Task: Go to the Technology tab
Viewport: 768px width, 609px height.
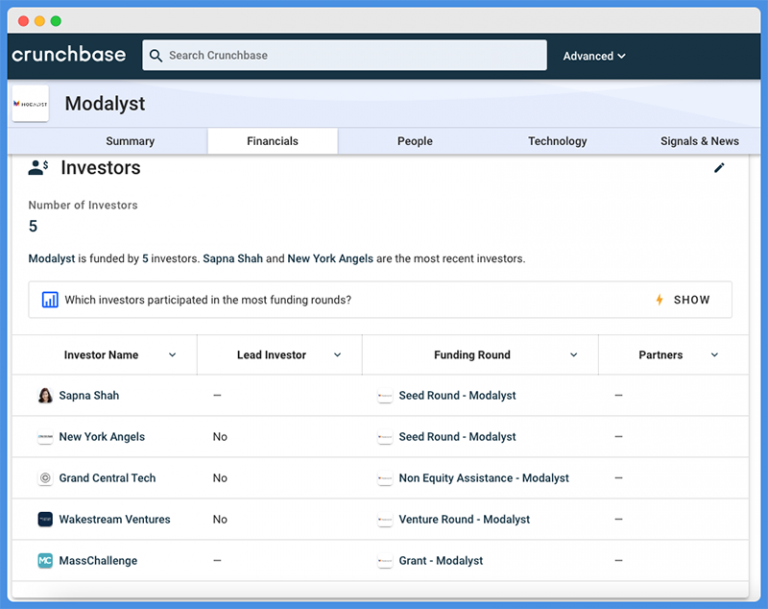Action: click(x=557, y=141)
